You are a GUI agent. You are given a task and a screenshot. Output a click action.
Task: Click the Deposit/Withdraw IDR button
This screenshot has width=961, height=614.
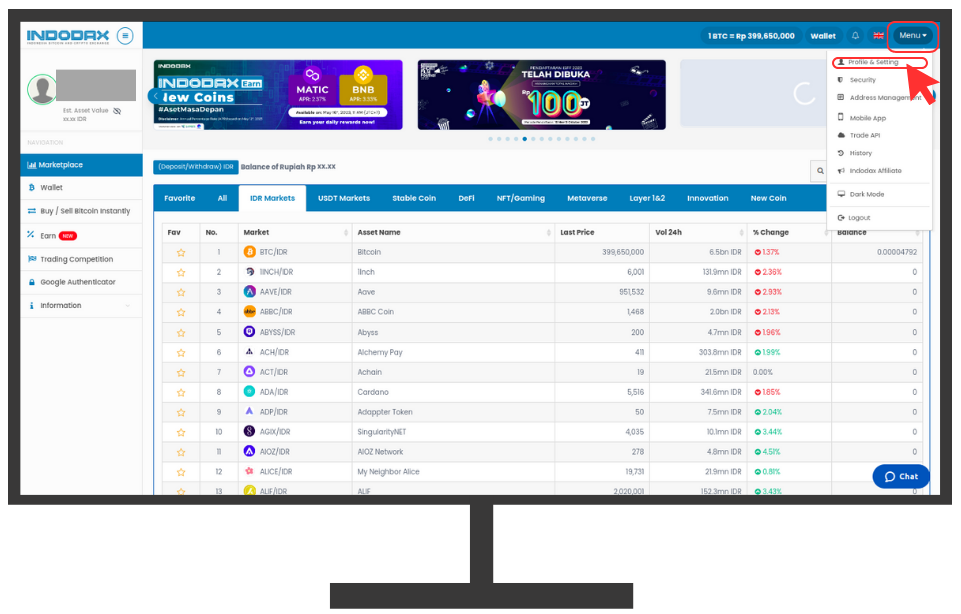[x=196, y=167]
